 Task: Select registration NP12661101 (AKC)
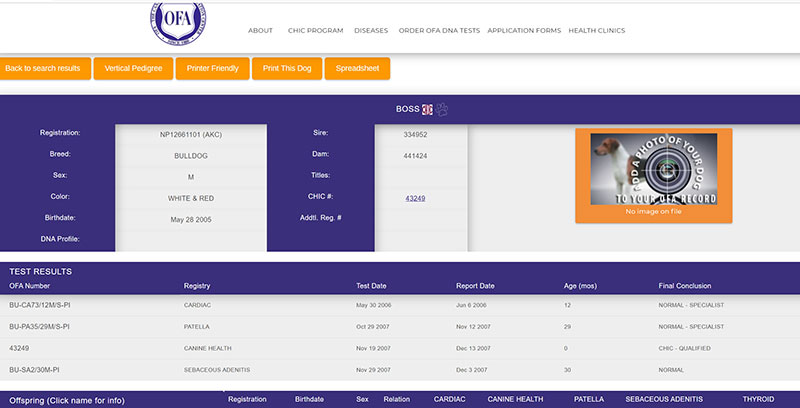pos(191,135)
